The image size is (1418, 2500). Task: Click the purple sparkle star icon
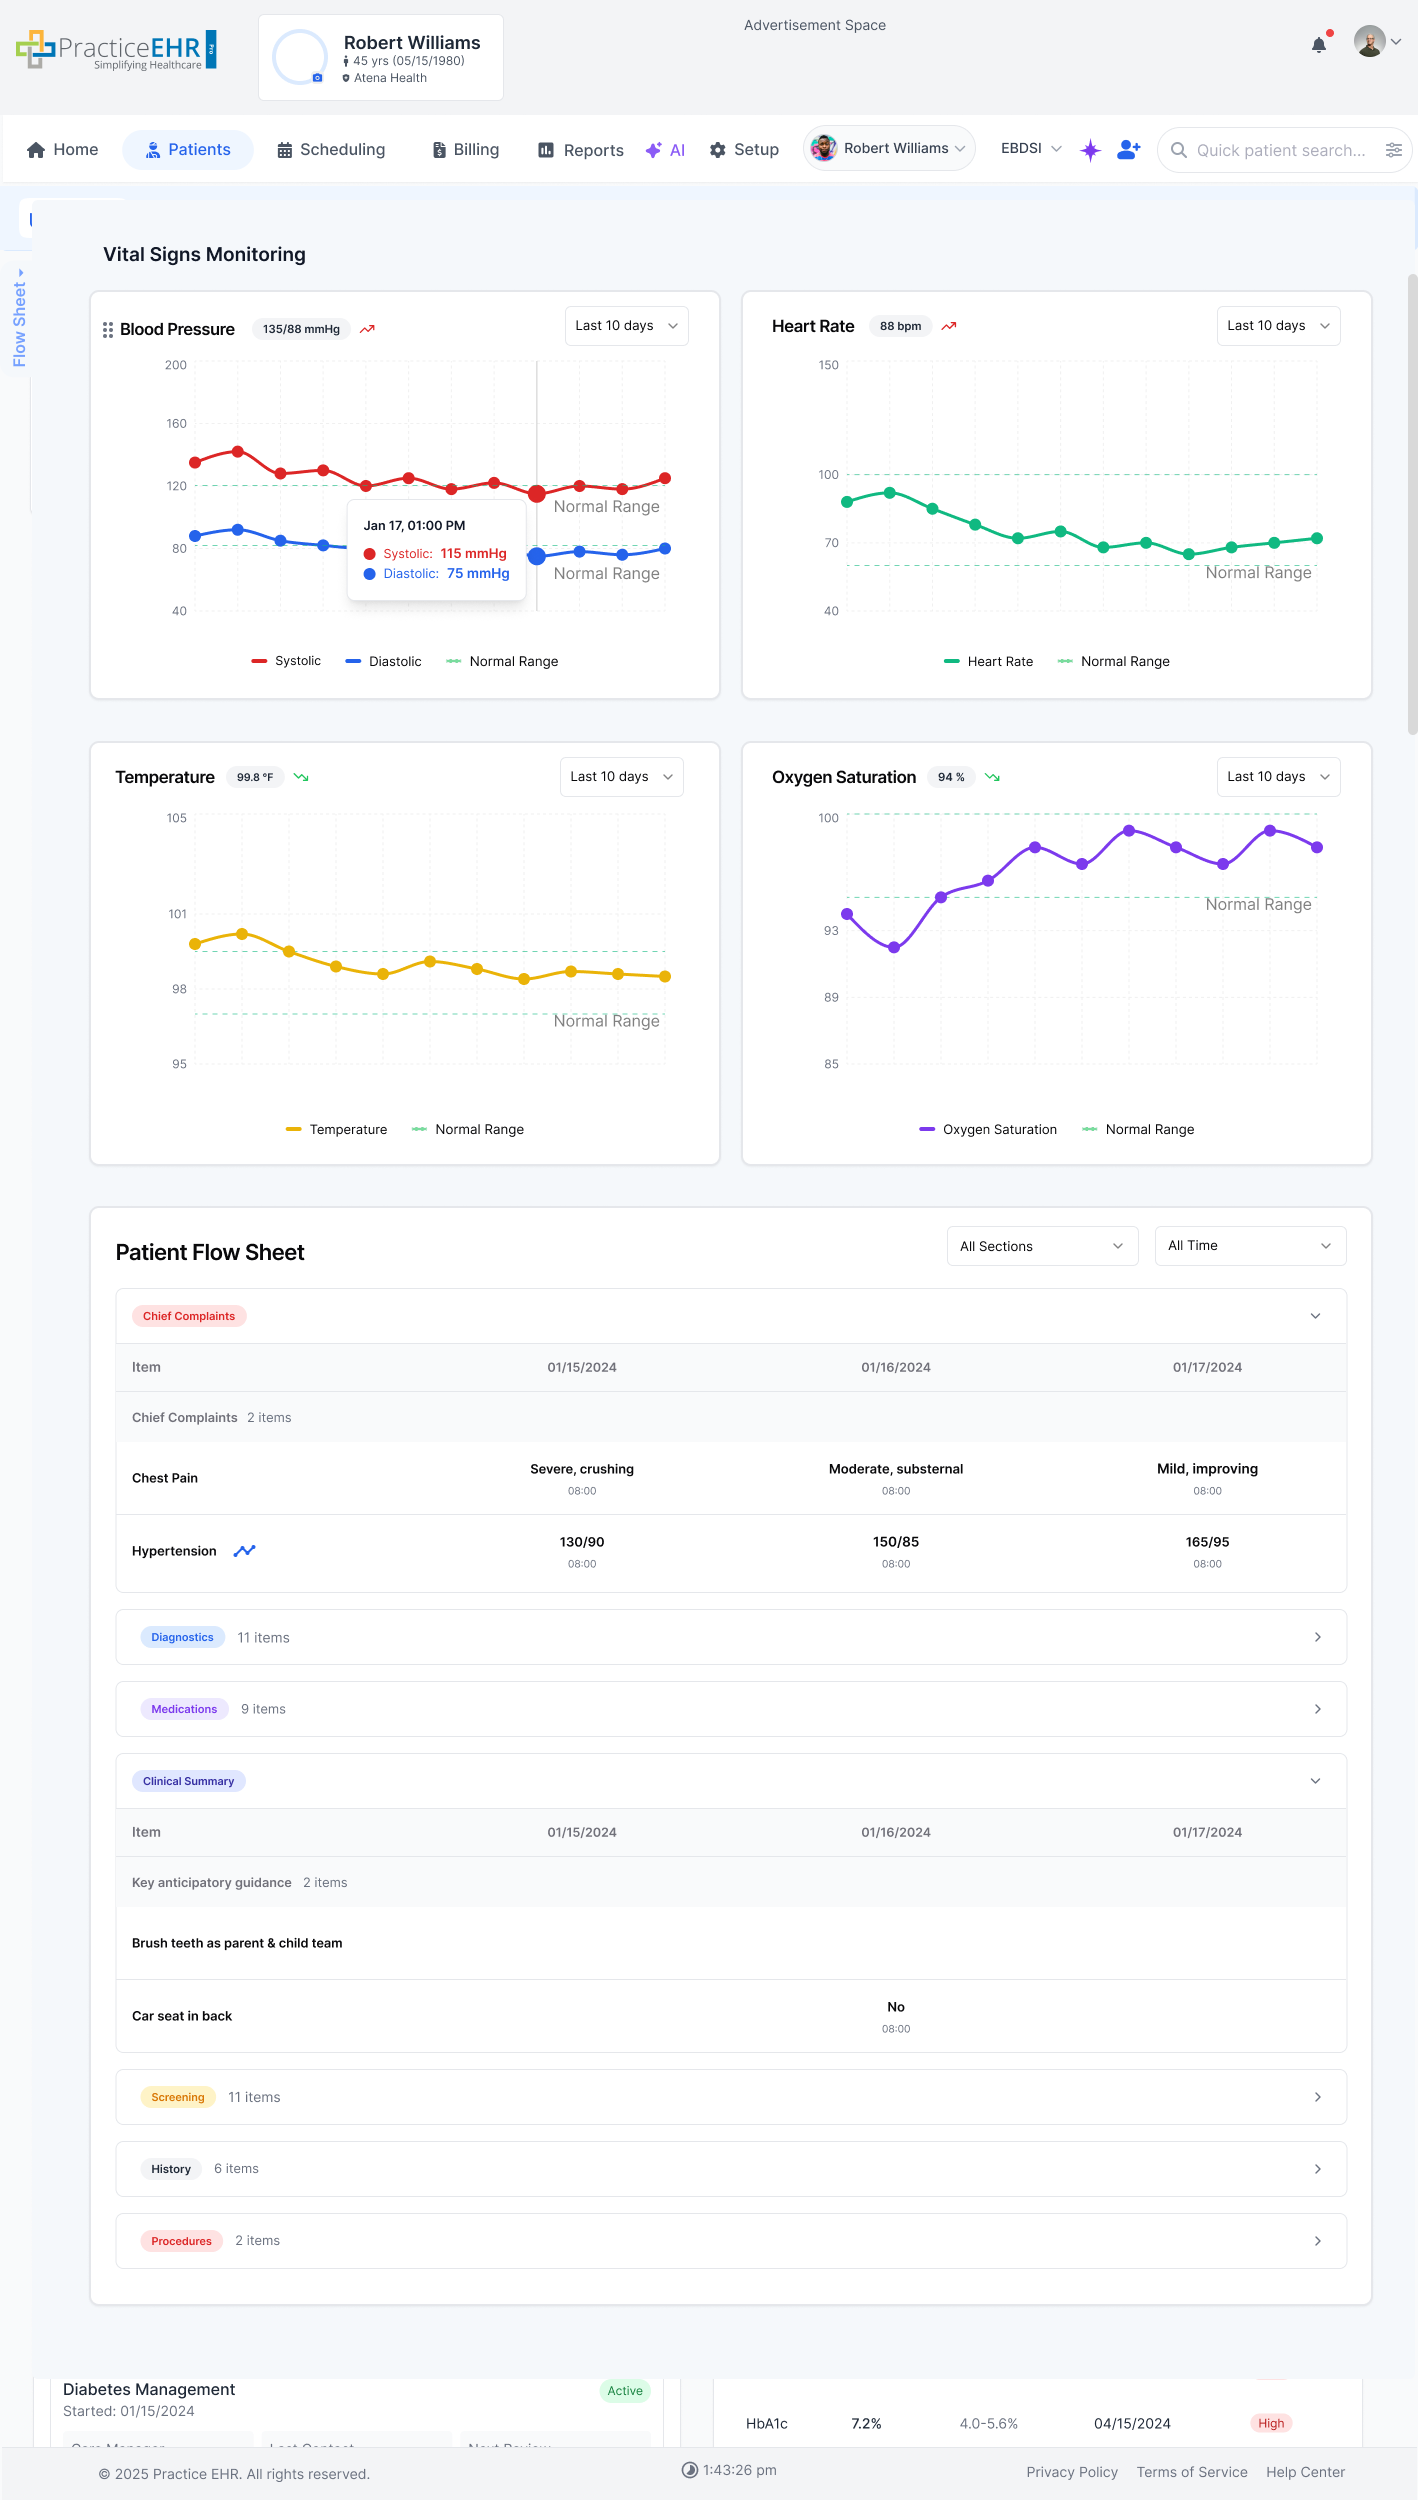point(1090,150)
